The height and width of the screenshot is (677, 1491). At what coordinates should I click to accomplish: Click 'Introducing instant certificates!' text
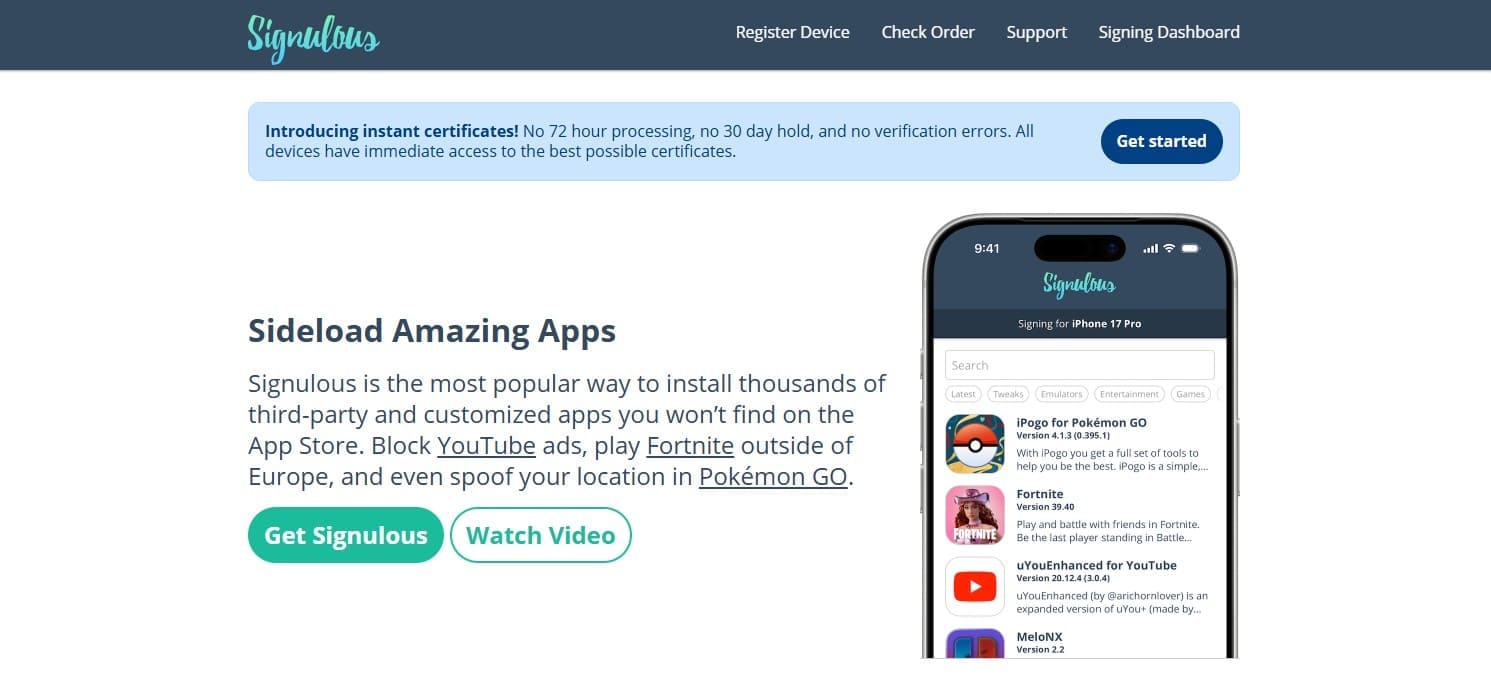pyautogui.click(x=392, y=131)
